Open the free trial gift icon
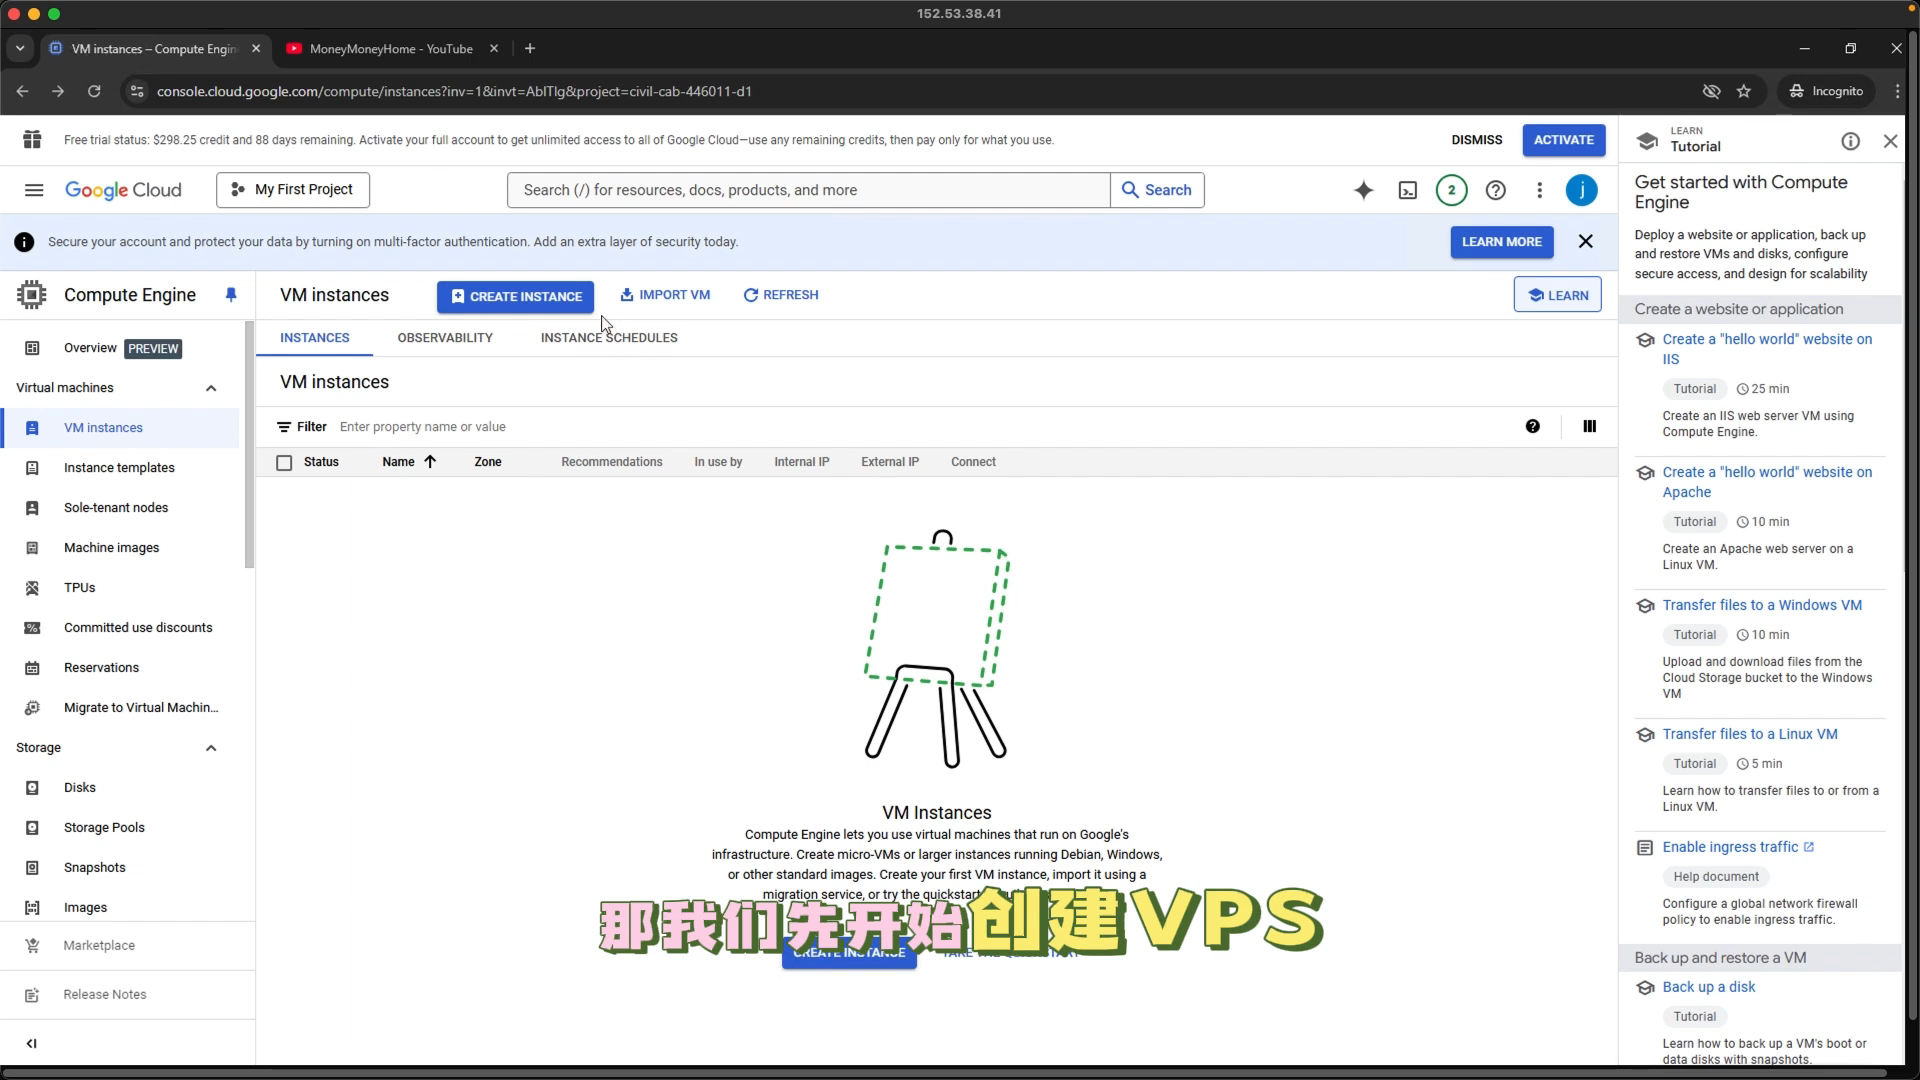This screenshot has width=1920, height=1080. point(32,140)
